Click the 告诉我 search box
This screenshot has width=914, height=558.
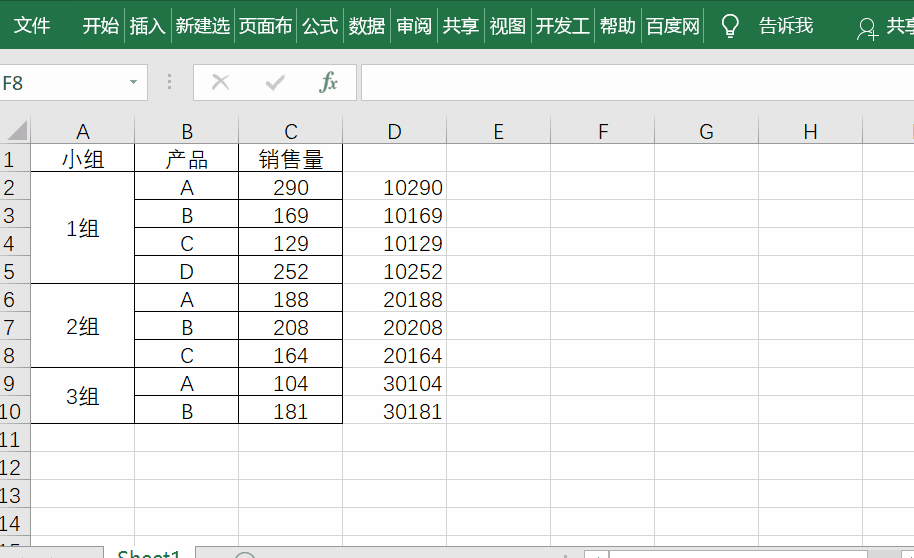(786, 26)
